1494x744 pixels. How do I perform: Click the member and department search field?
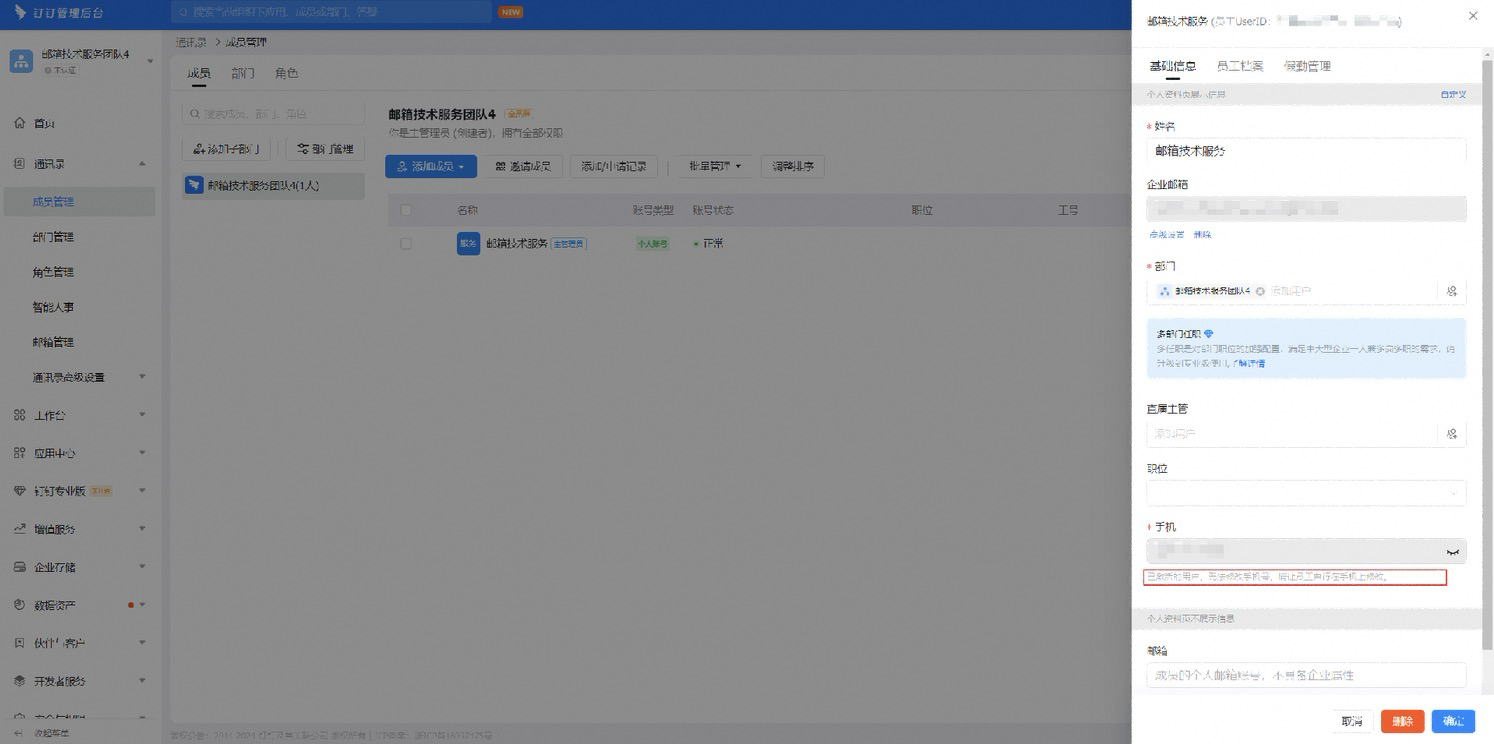pyautogui.click(x=273, y=114)
